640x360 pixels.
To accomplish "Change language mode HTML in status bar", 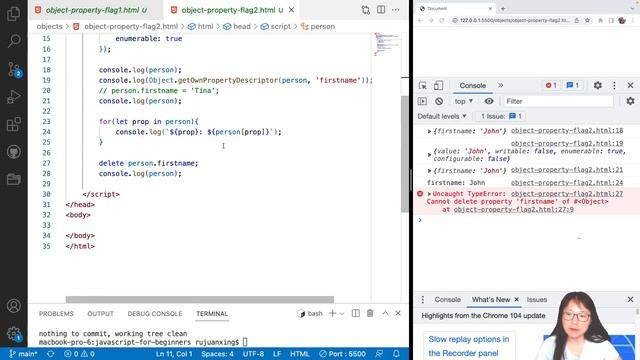I will (300, 354).
